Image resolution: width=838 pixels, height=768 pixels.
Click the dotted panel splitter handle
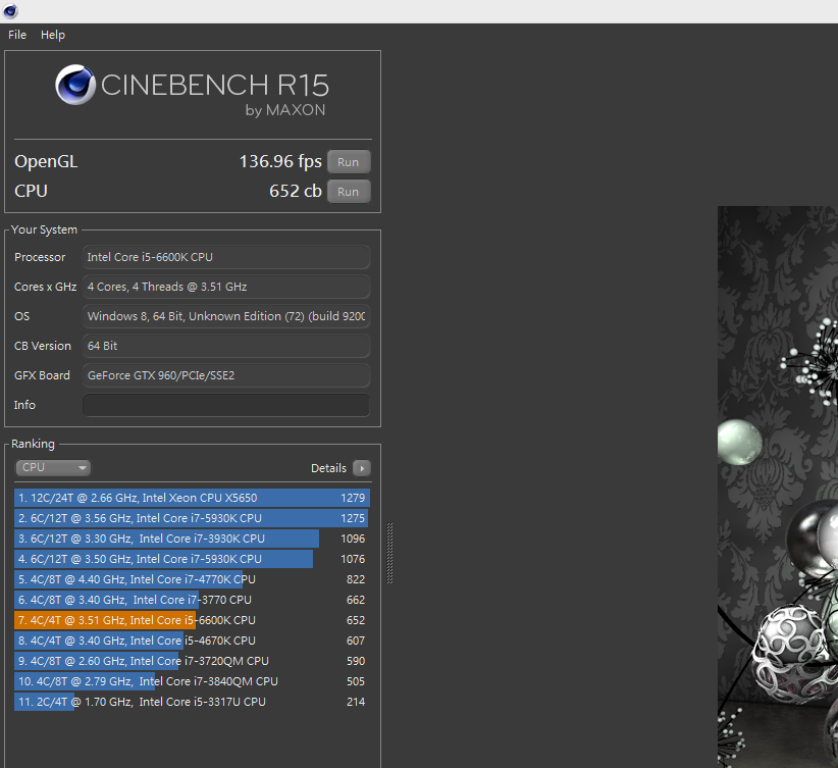(x=390, y=553)
